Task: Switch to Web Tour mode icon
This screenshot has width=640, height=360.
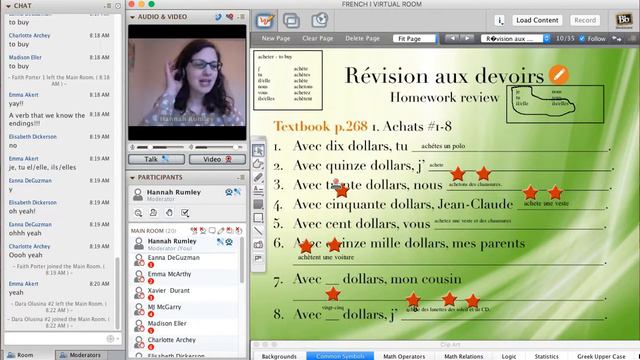Action: [x=320, y=20]
